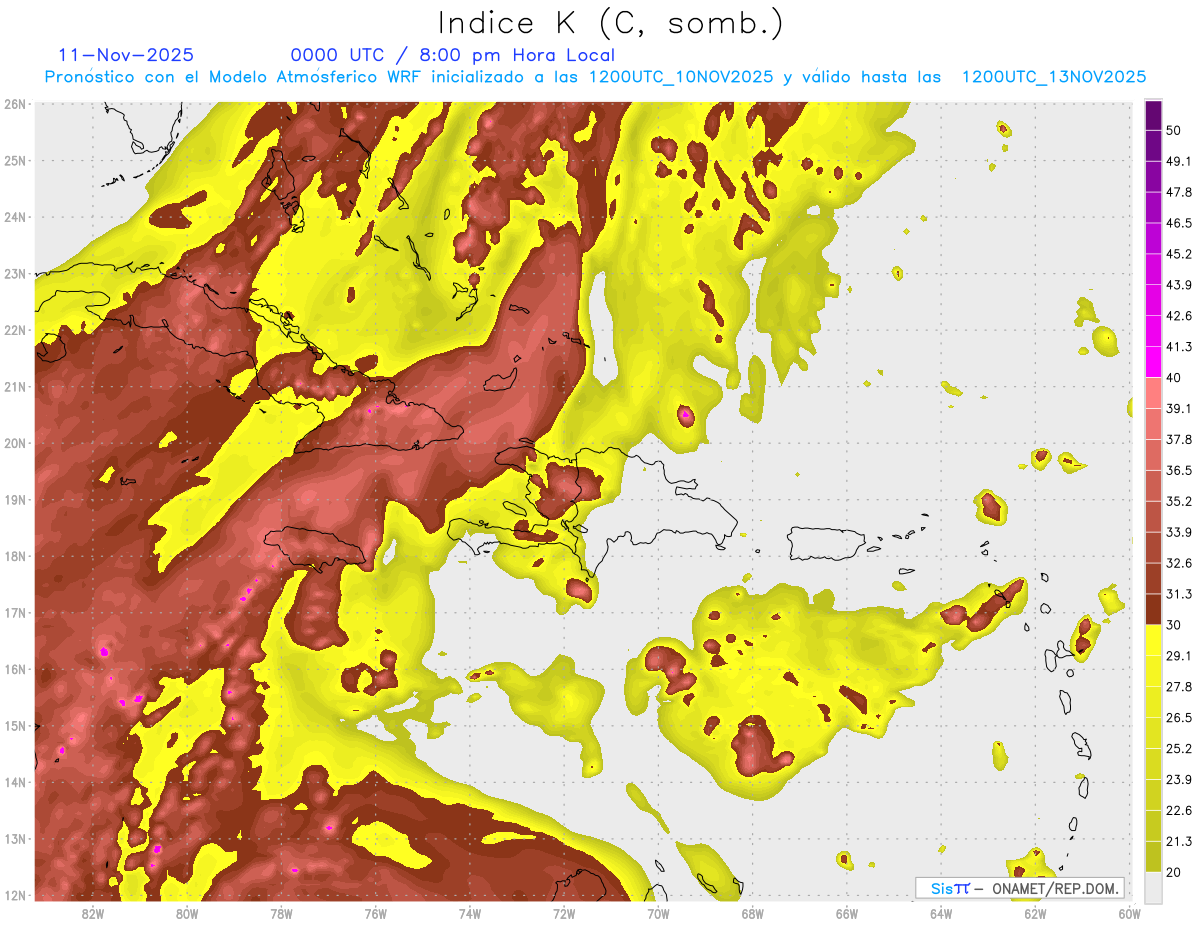Pick the salmon swatch between 39.1 and 40

click(1153, 393)
